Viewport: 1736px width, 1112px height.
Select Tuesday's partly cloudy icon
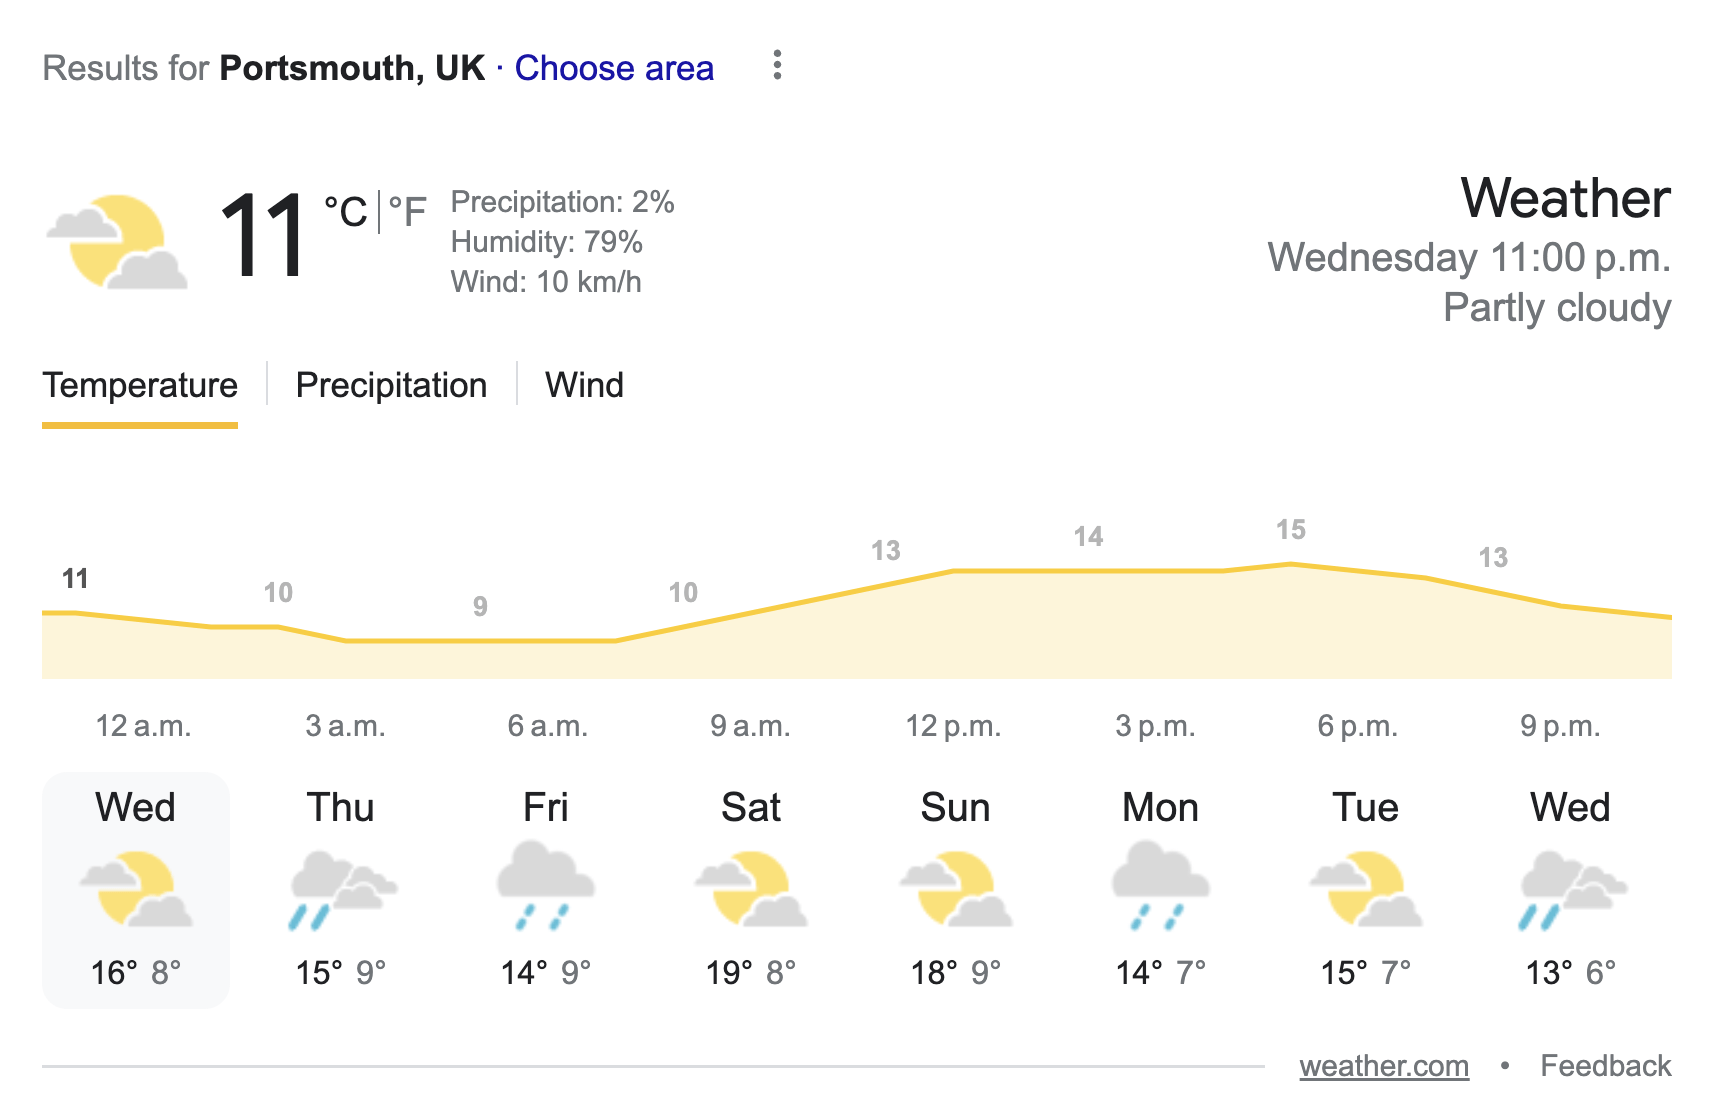1366,889
